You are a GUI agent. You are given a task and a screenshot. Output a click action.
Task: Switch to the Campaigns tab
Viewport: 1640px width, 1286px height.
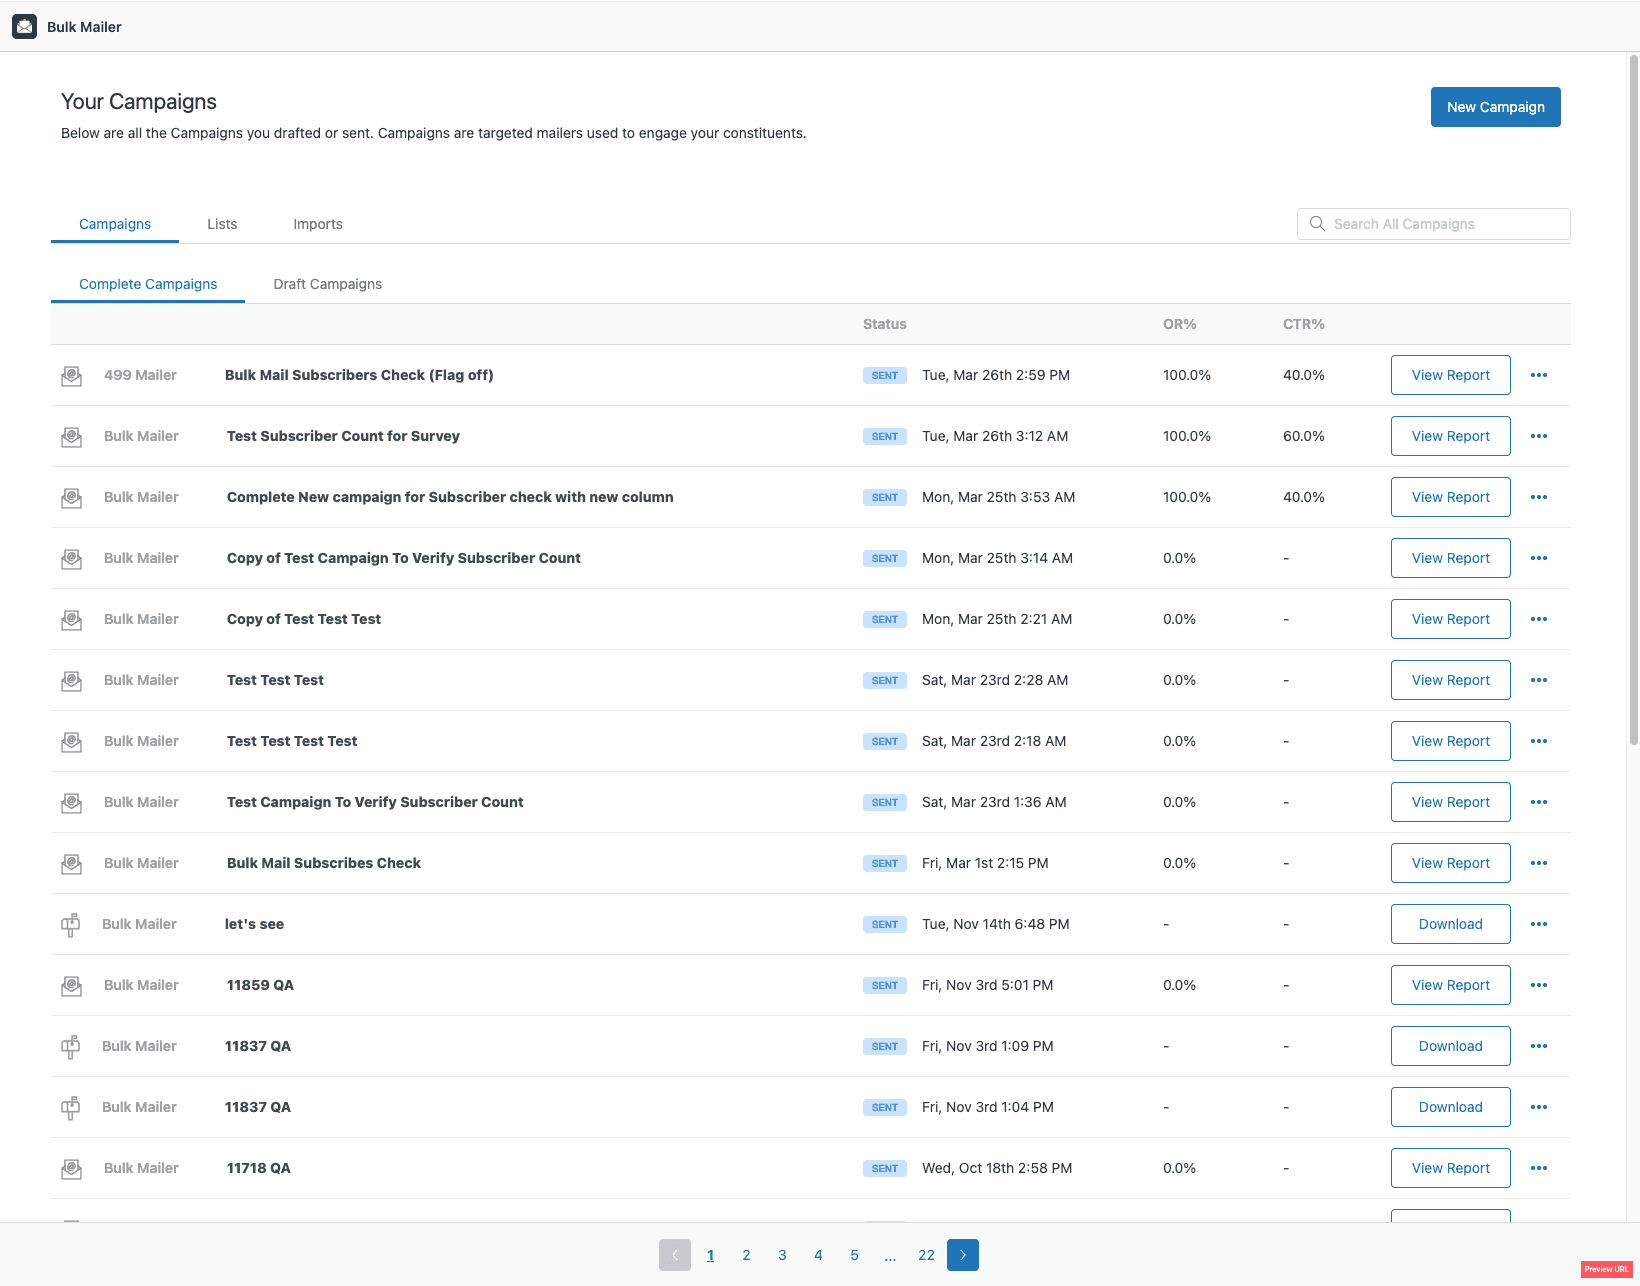point(115,224)
